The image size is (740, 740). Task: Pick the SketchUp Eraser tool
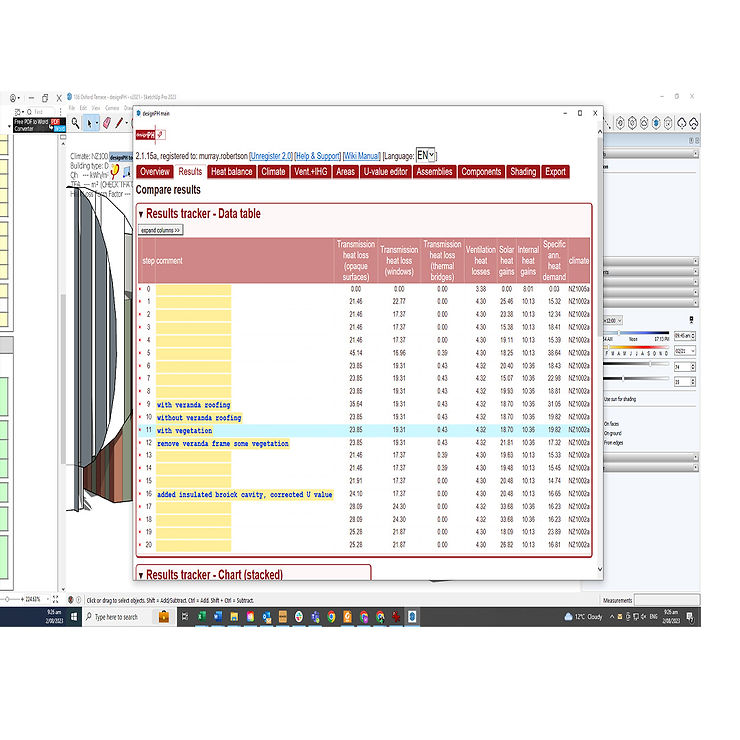(x=107, y=123)
